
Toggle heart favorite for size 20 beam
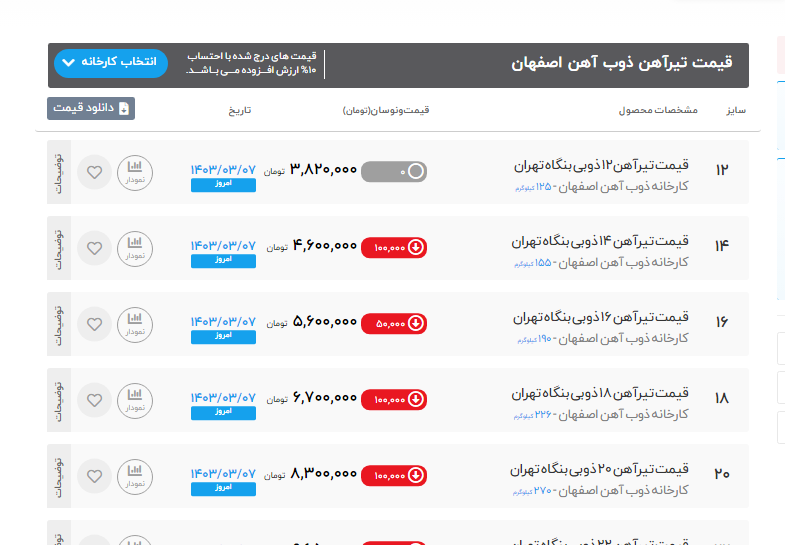pyautogui.click(x=94, y=476)
